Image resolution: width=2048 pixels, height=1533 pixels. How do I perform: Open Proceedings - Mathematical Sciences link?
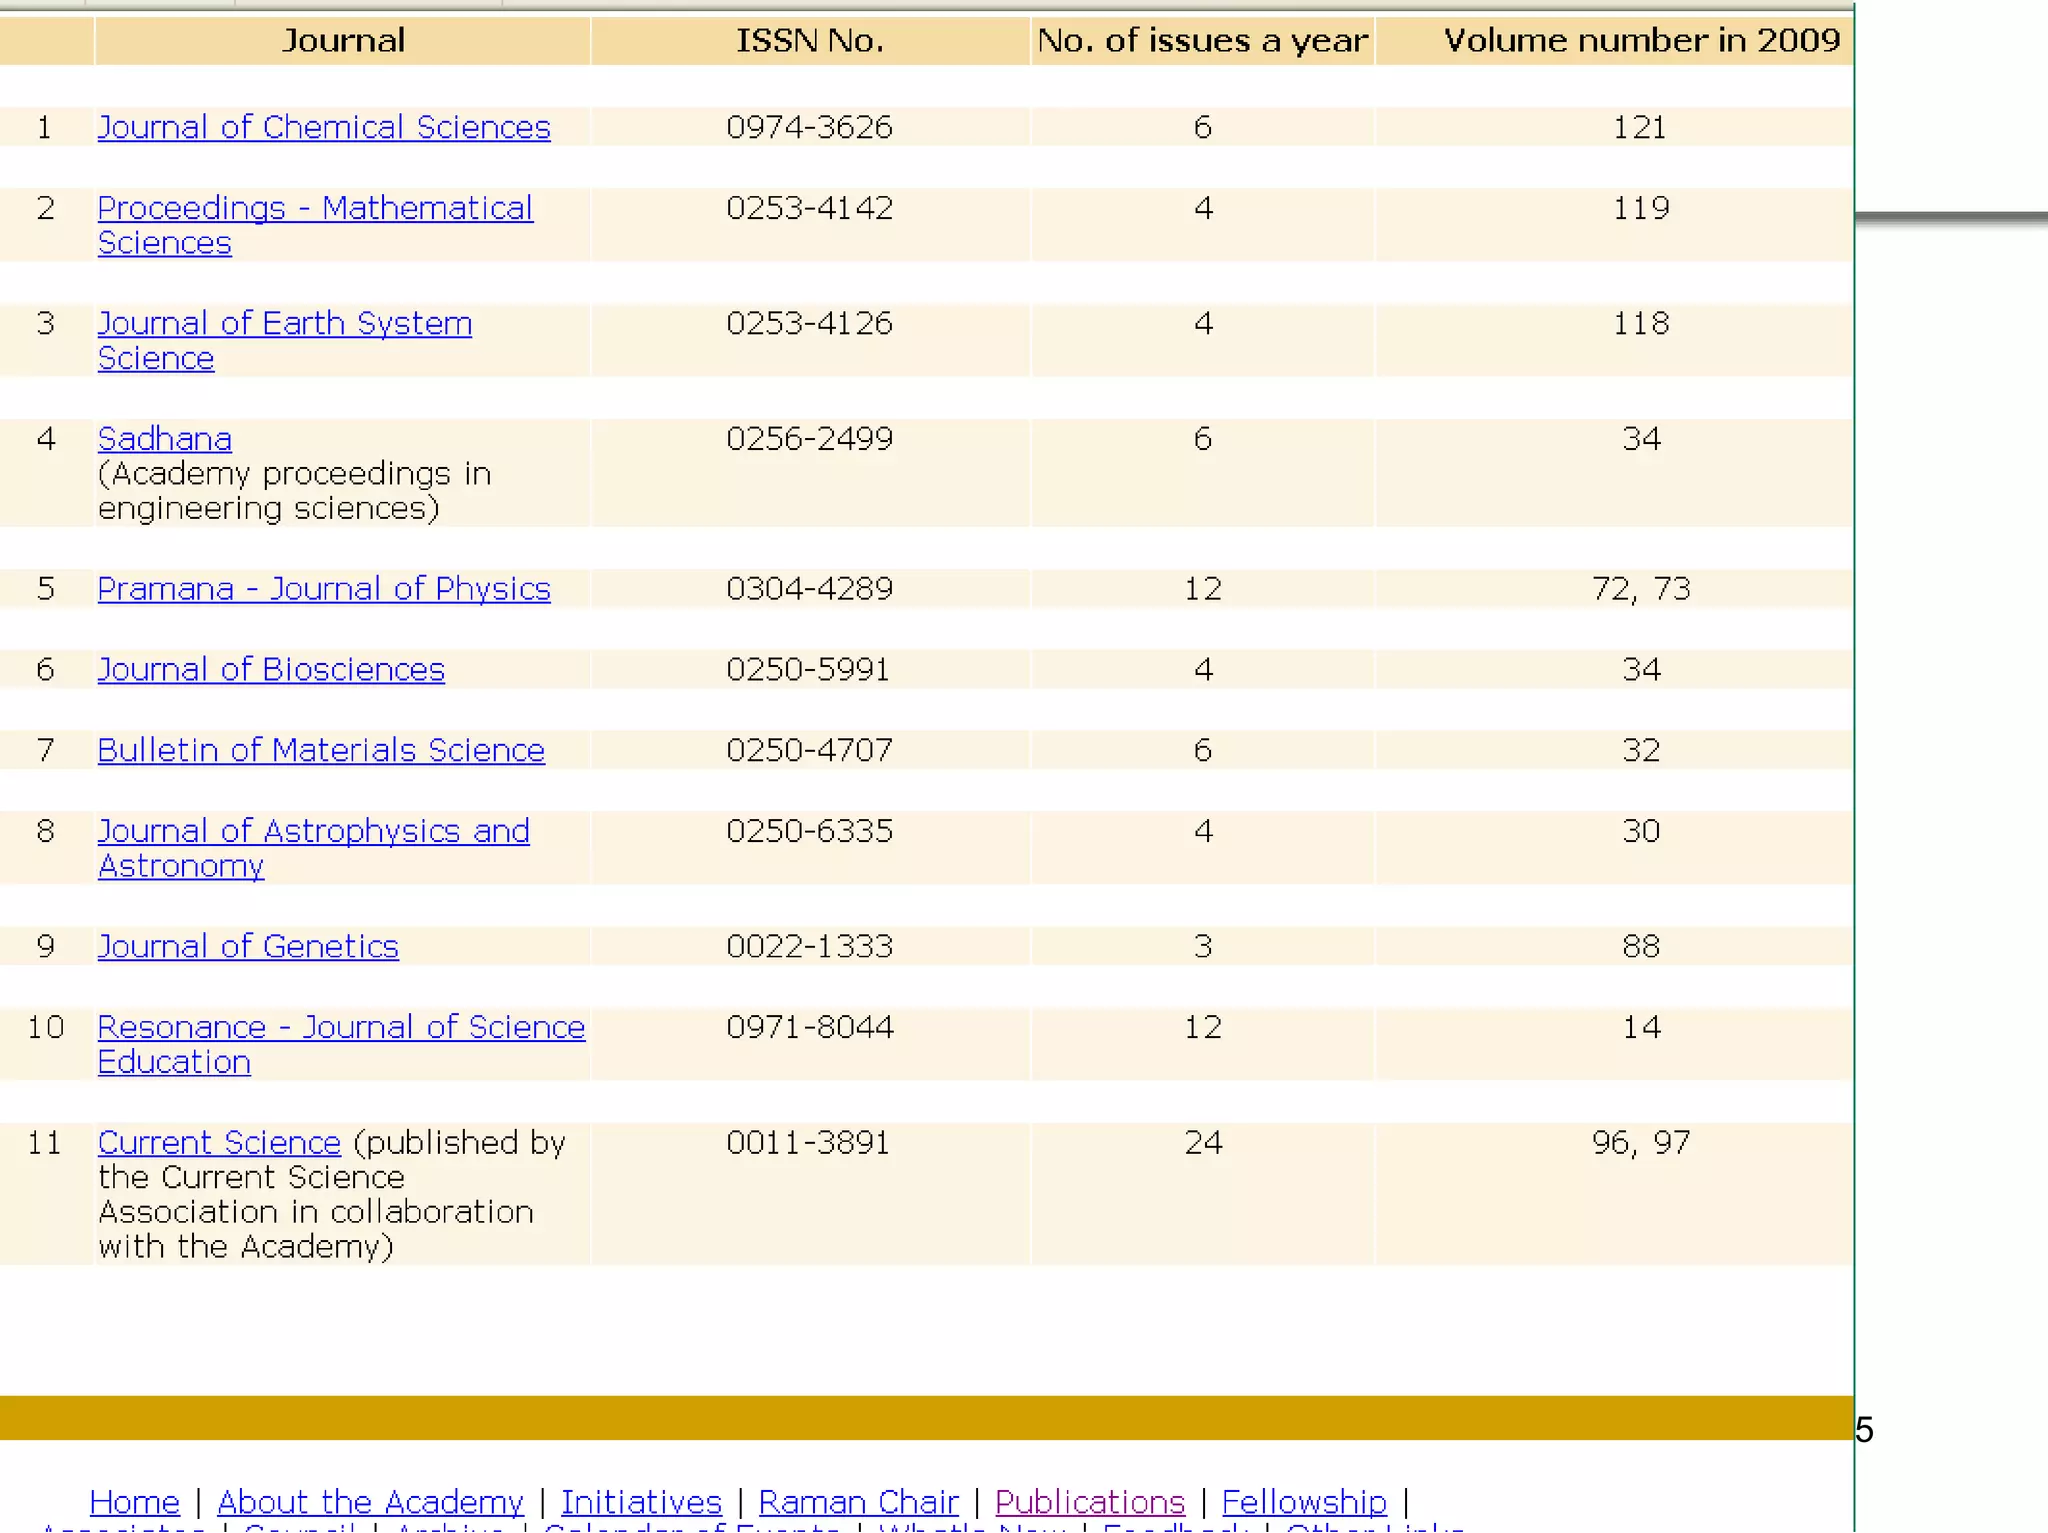314,208
